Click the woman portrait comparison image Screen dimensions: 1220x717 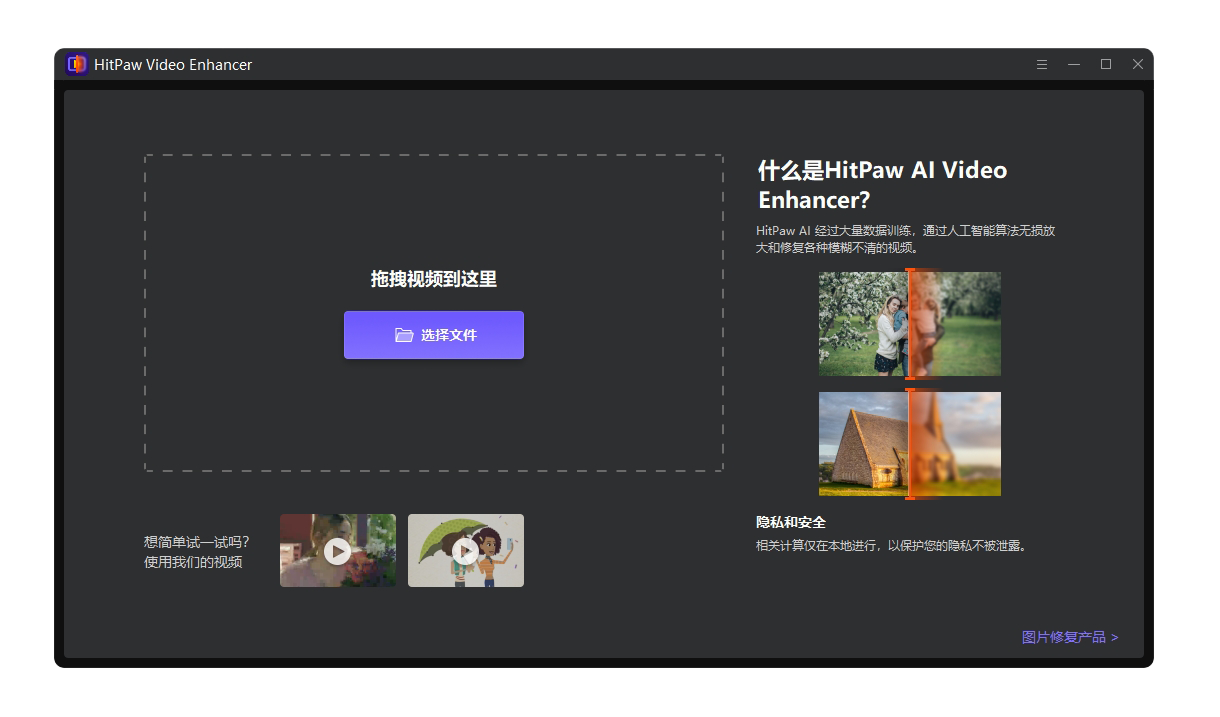tap(909, 324)
